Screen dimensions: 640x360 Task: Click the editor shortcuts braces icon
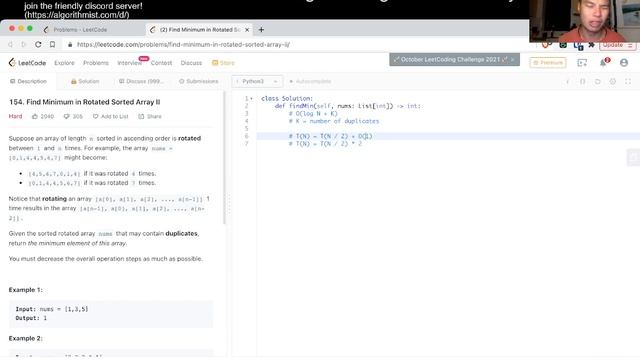coord(583,82)
